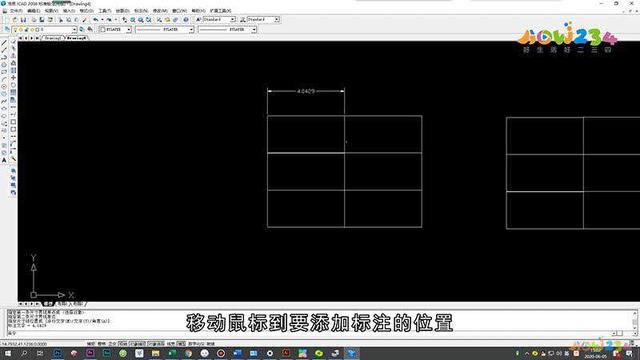Click the Help question mark icon
This screenshot has width=640, height=360.
click(x=186, y=20)
